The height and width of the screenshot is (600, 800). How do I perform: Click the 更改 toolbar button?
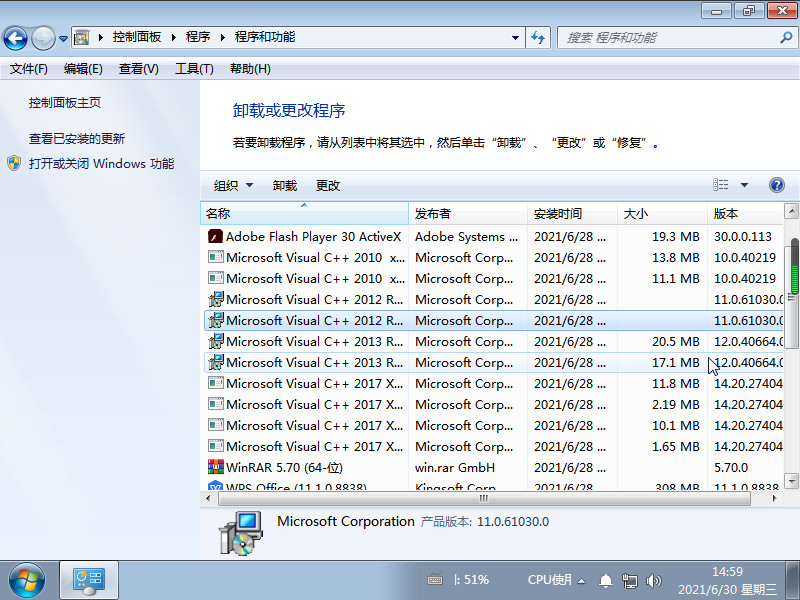[328, 186]
